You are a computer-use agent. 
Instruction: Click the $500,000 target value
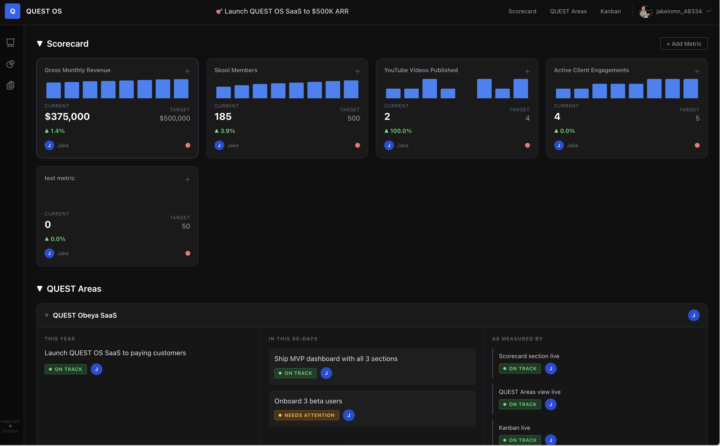click(174, 119)
